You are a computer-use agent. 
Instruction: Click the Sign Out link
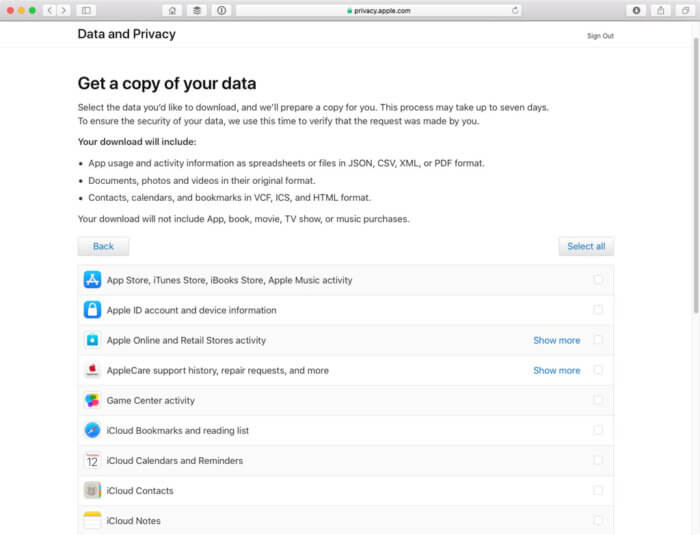tap(600, 36)
